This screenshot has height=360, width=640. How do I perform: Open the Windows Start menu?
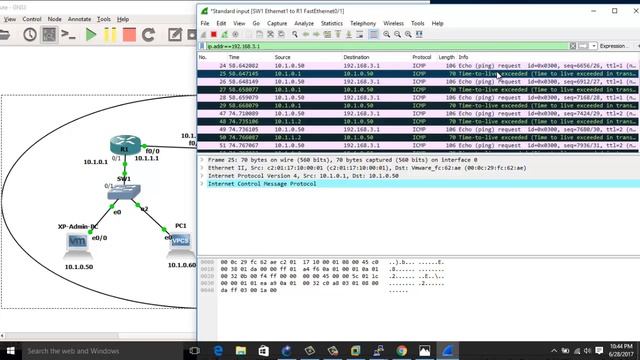[11, 351]
